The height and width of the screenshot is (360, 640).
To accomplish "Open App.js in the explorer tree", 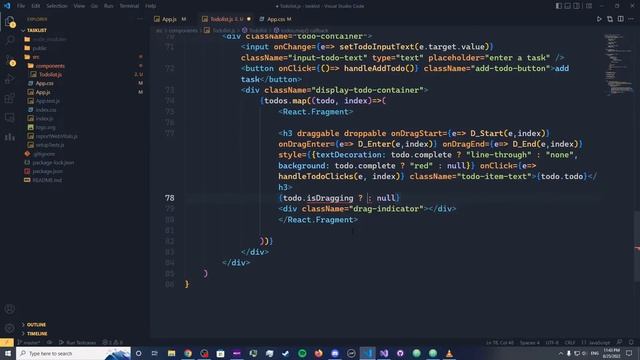I will coord(43,92).
